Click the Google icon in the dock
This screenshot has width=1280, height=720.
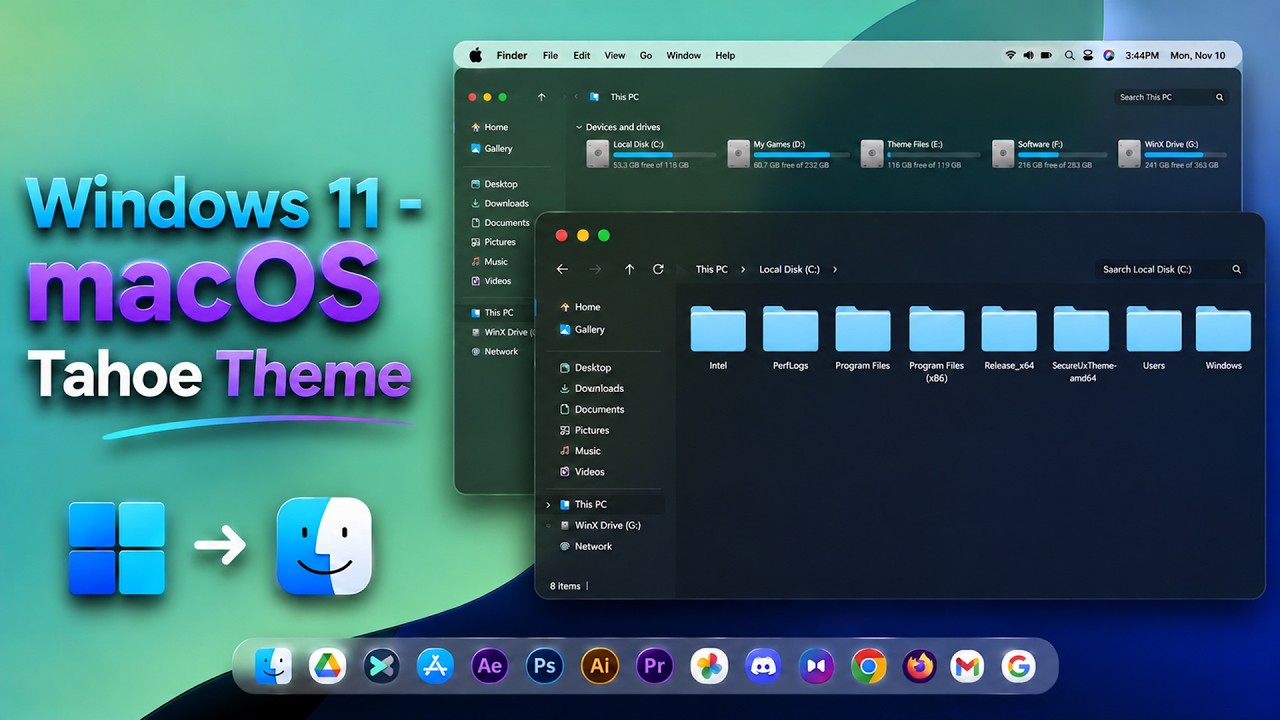pos(1018,666)
